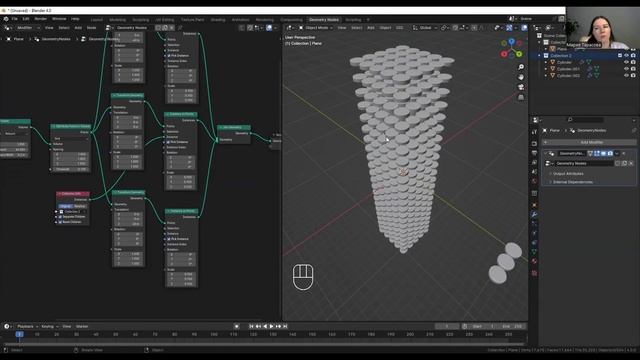640x360 pixels.
Task: Click the Add Modifier button
Action: click(589, 142)
